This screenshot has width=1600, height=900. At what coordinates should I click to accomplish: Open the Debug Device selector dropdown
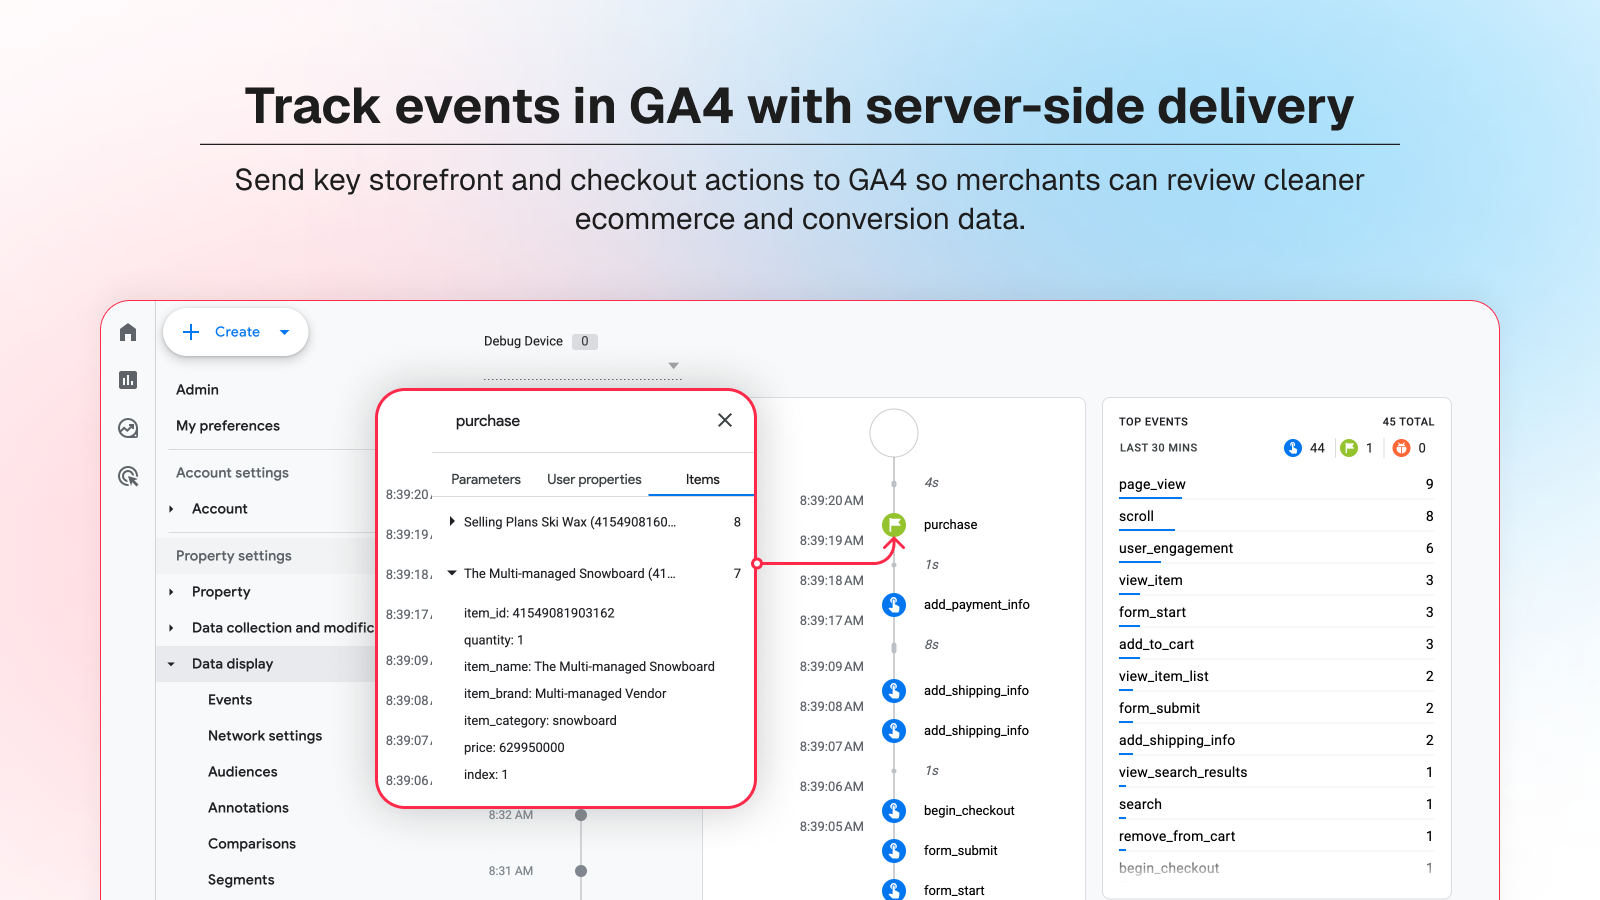click(673, 366)
